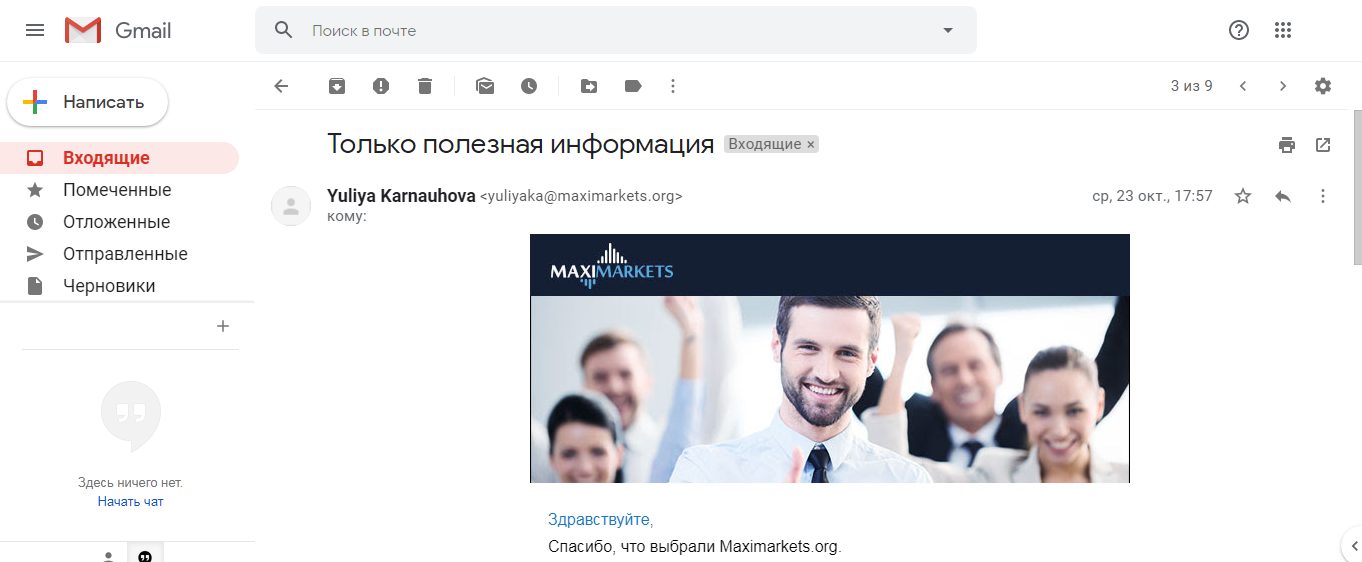Toggle the main menu hamburger button
1362x562 pixels.
[x=35, y=30]
